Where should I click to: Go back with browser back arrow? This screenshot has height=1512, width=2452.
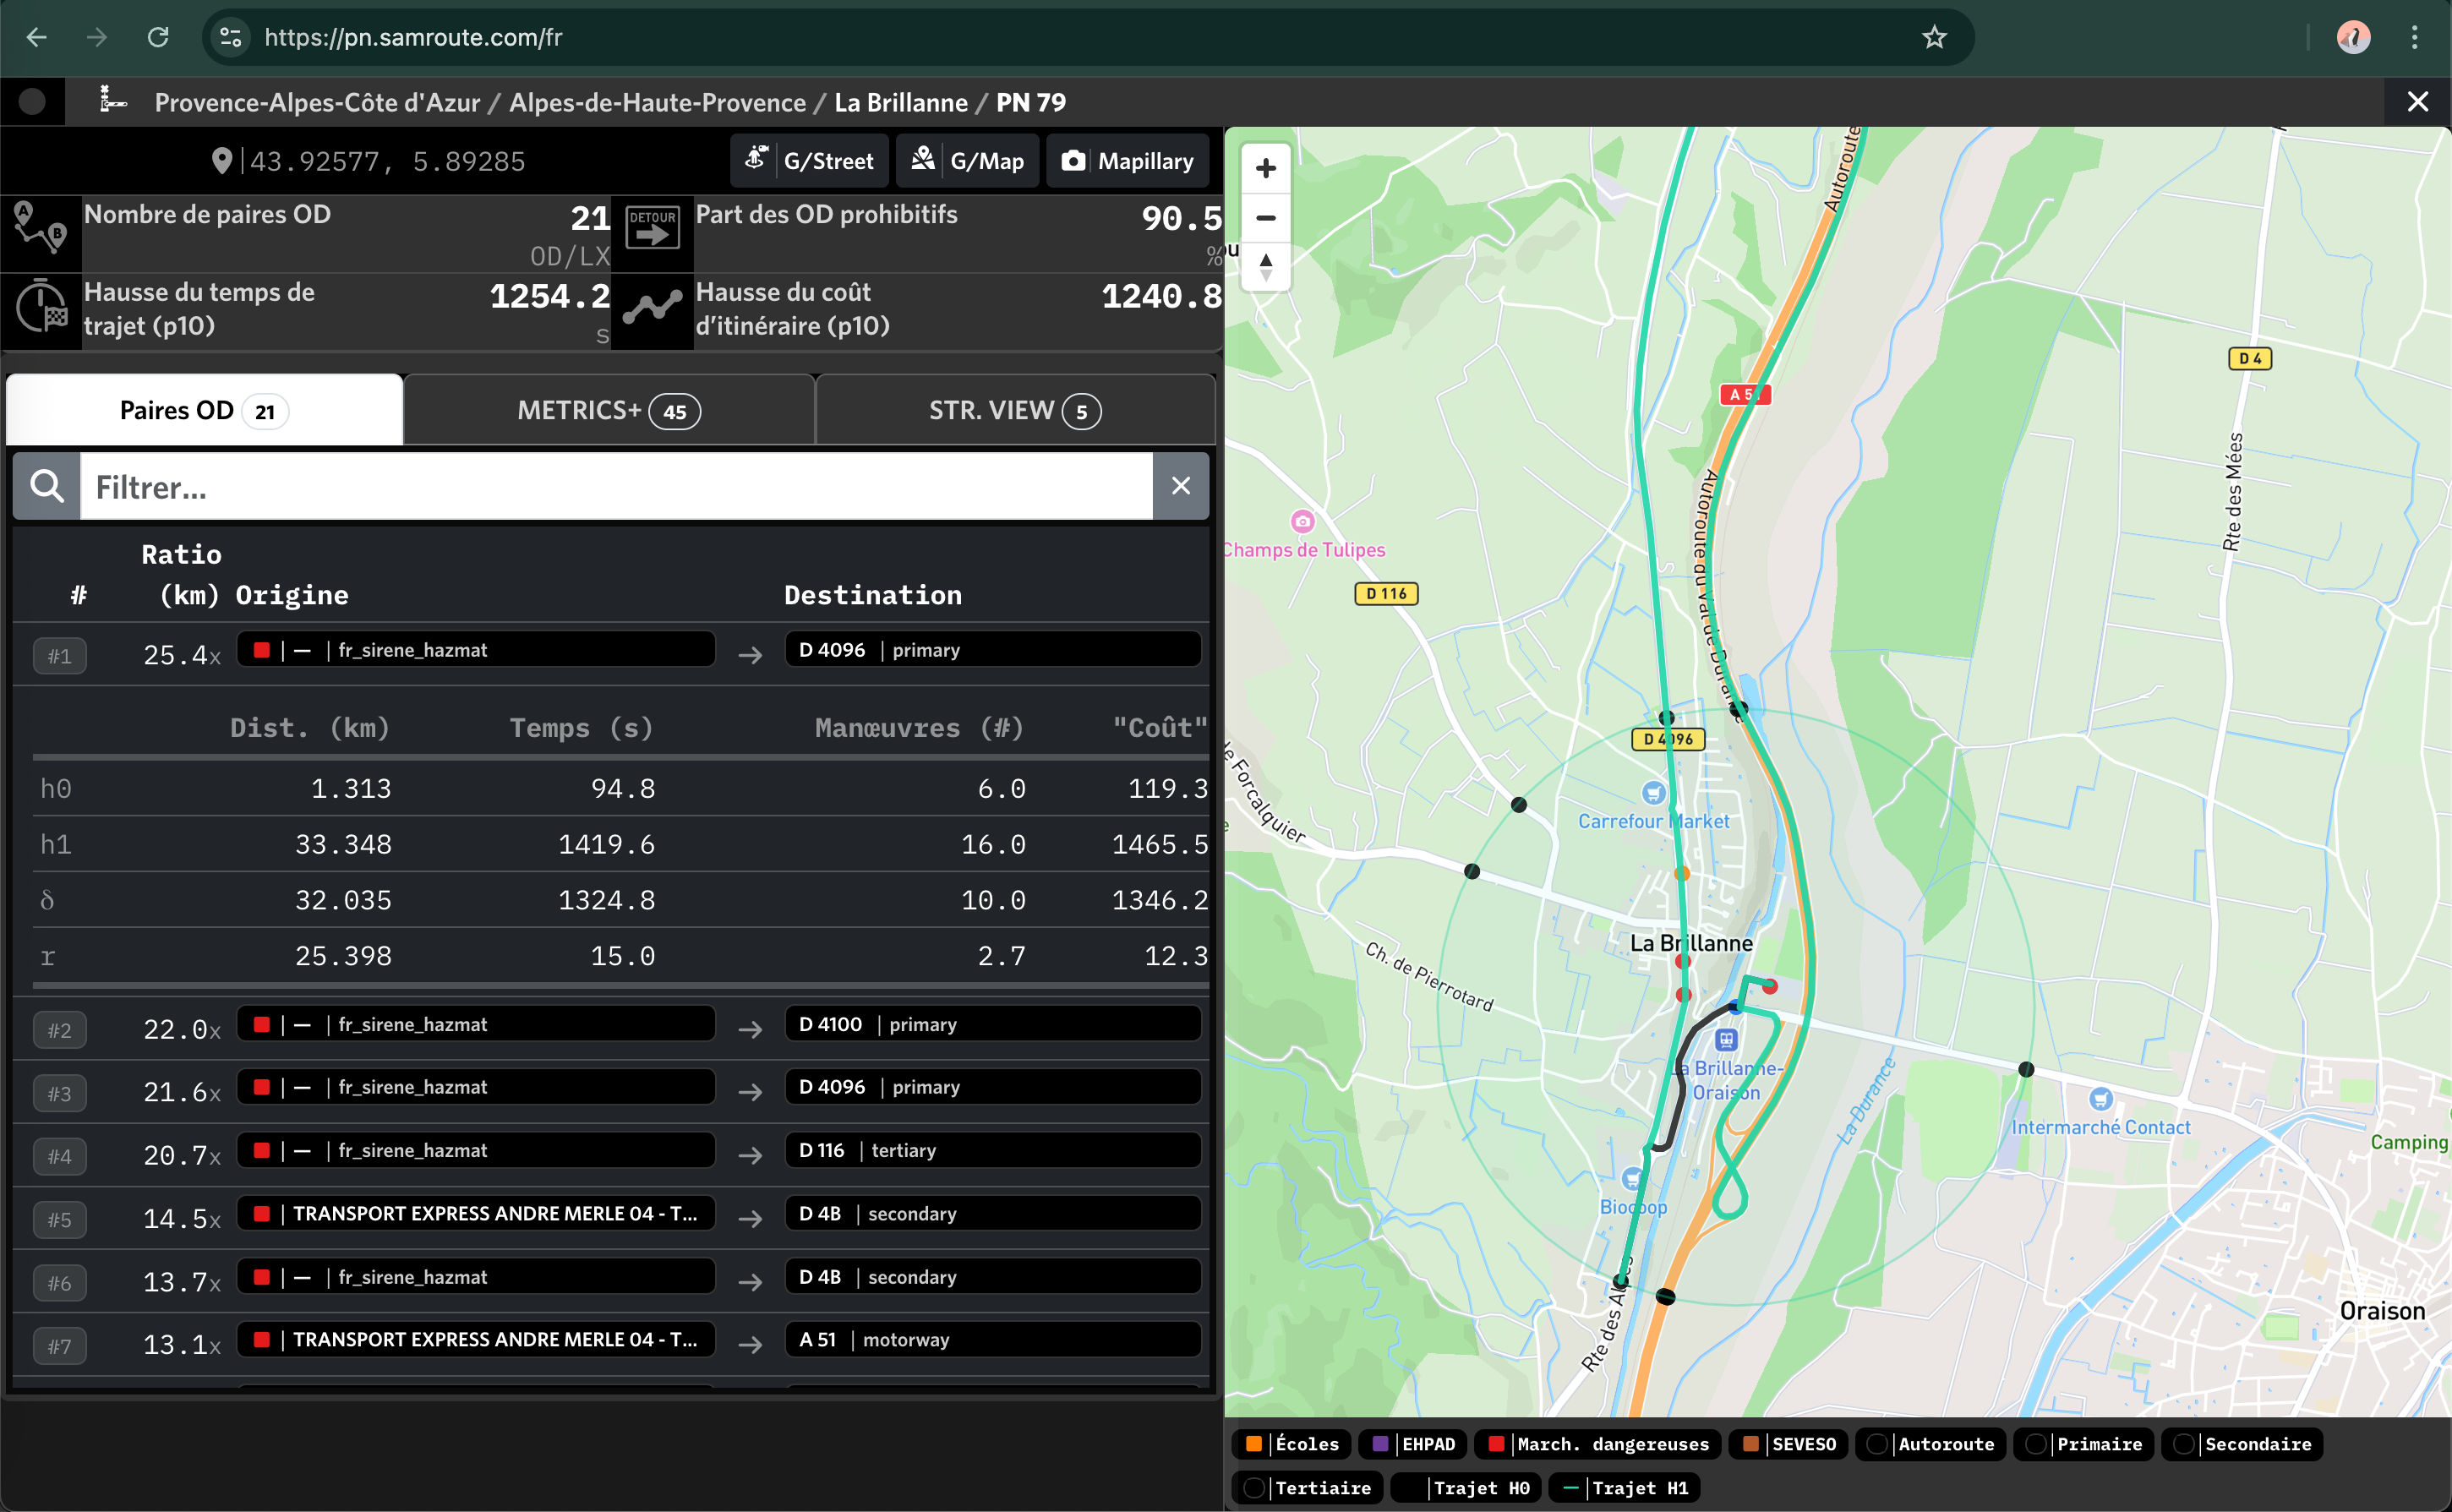click(37, 38)
